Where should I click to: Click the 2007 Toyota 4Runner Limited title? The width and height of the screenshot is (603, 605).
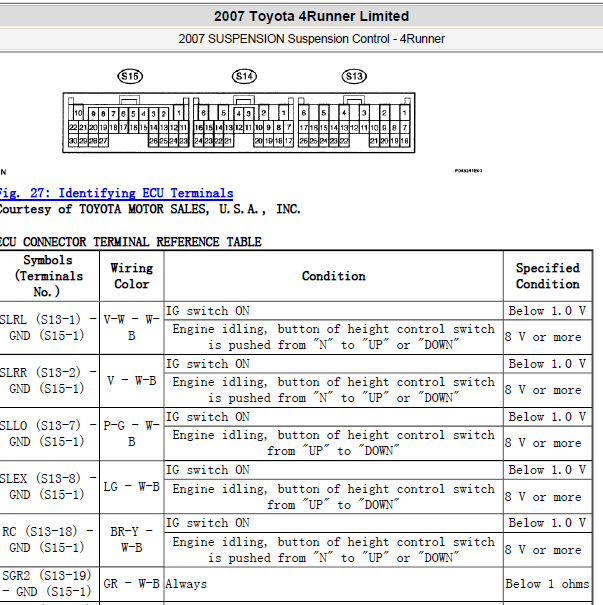tap(311, 16)
